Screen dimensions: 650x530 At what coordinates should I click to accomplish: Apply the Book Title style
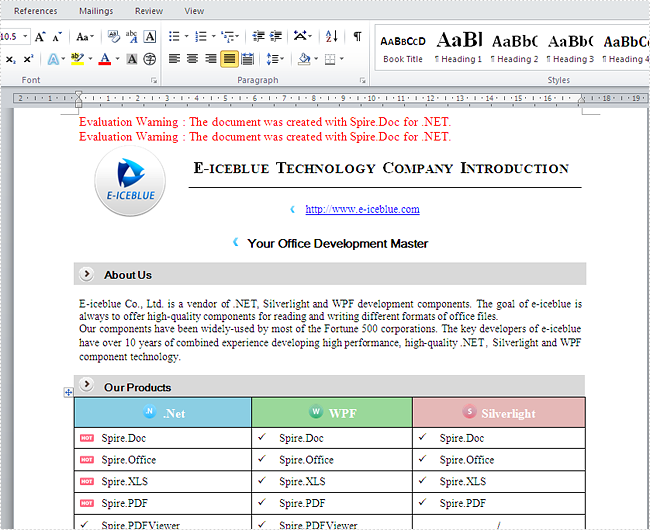[403, 49]
